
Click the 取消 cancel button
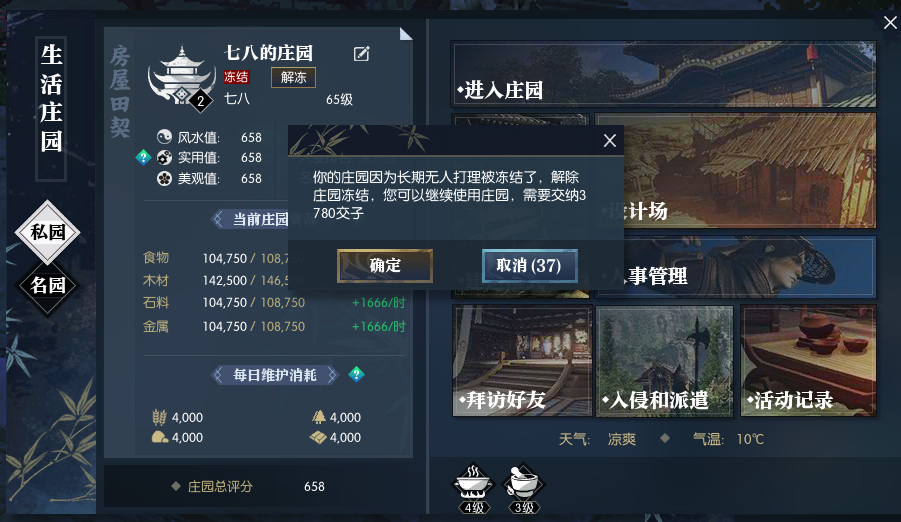click(529, 266)
